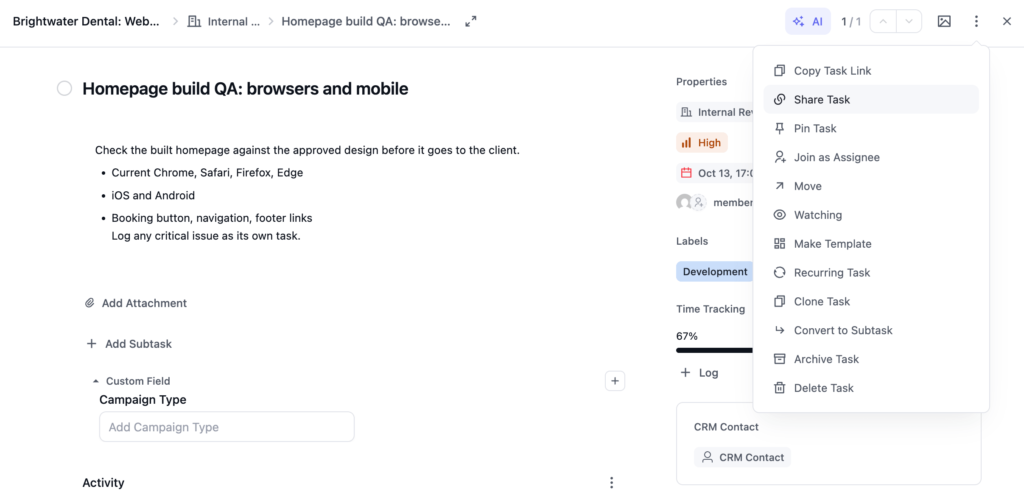Choose Archive Task
This screenshot has height=503, width=1024.
click(x=871, y=359)
